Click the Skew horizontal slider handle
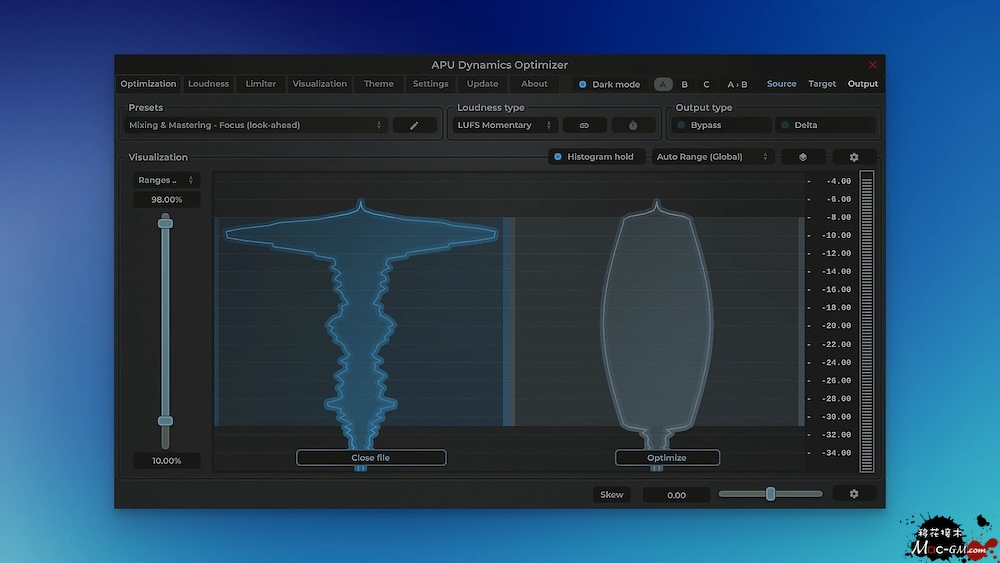This screenshot has height=563, width=1000. coord(770,494)
